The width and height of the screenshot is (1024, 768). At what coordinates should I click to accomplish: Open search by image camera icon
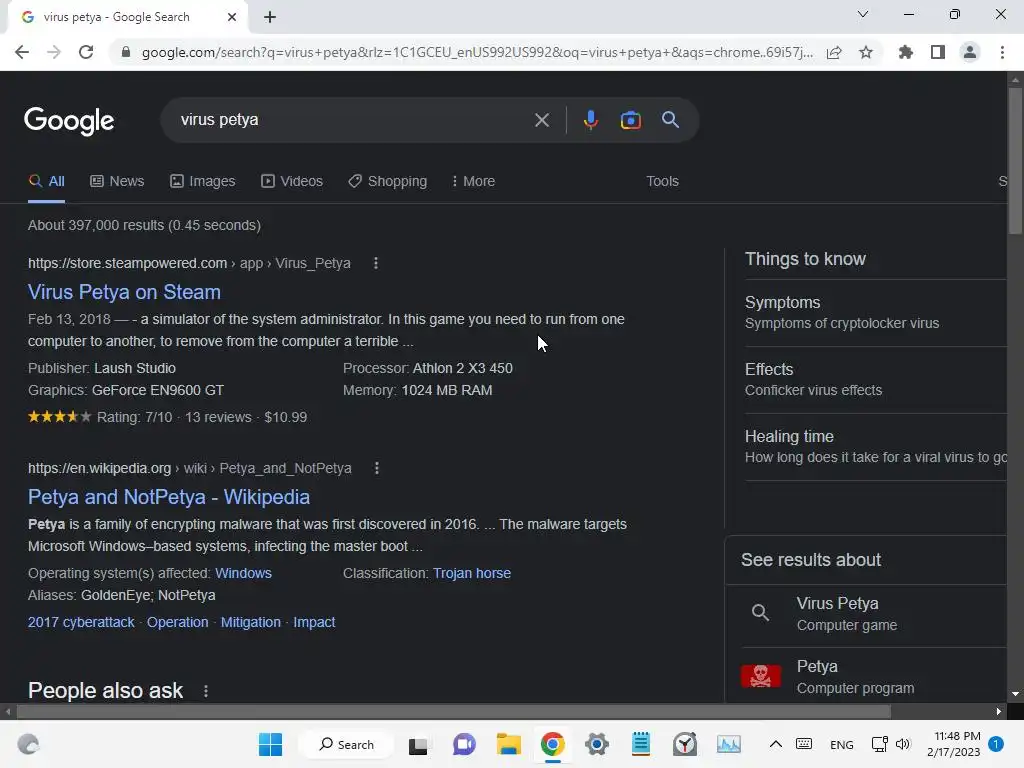tap(630, 120)
